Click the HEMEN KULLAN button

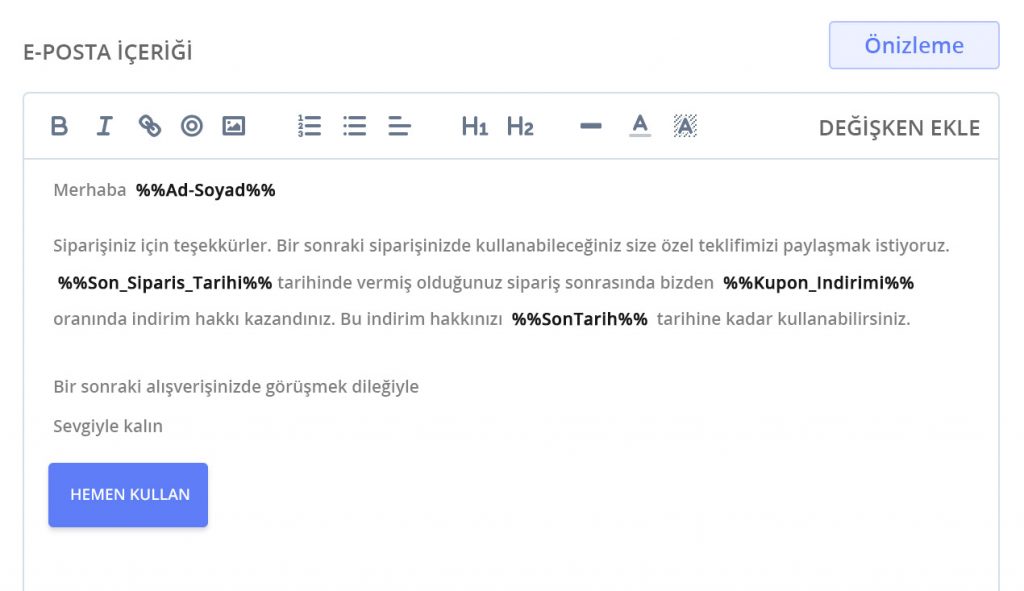[x=128, y=495]
